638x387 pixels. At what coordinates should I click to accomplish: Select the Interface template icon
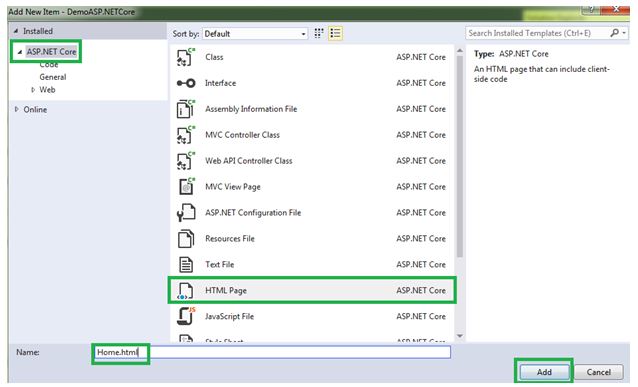(186, 83)
